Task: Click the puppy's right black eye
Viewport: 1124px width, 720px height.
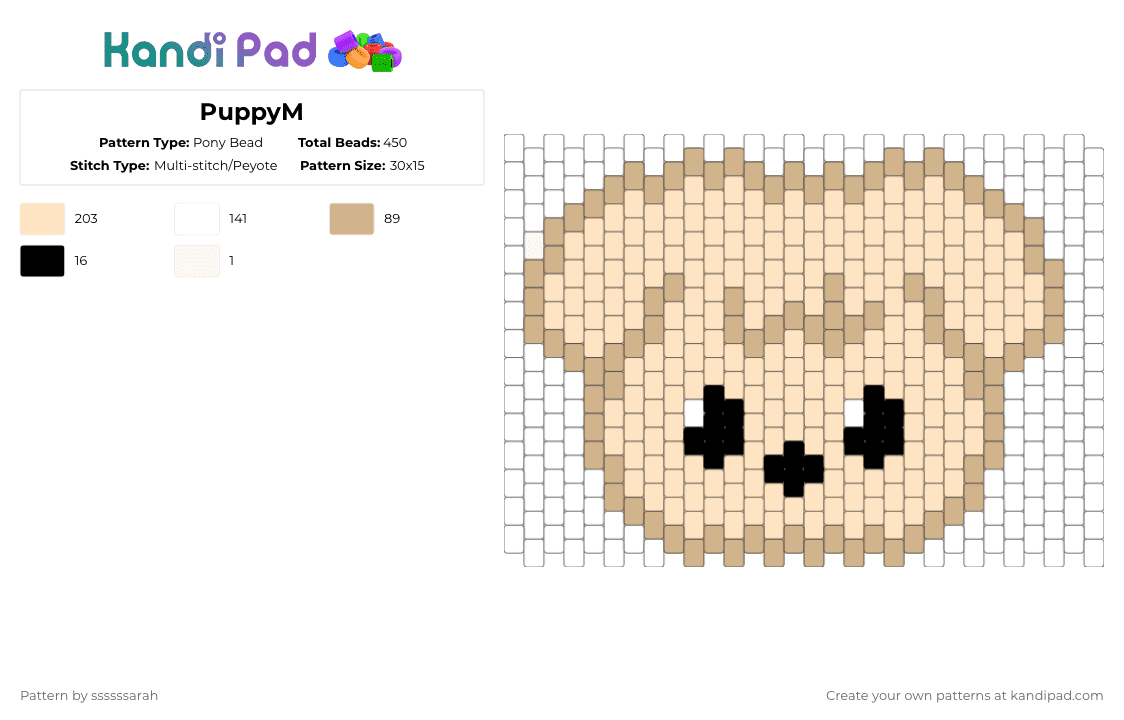Action: click(x=874, y=427)
